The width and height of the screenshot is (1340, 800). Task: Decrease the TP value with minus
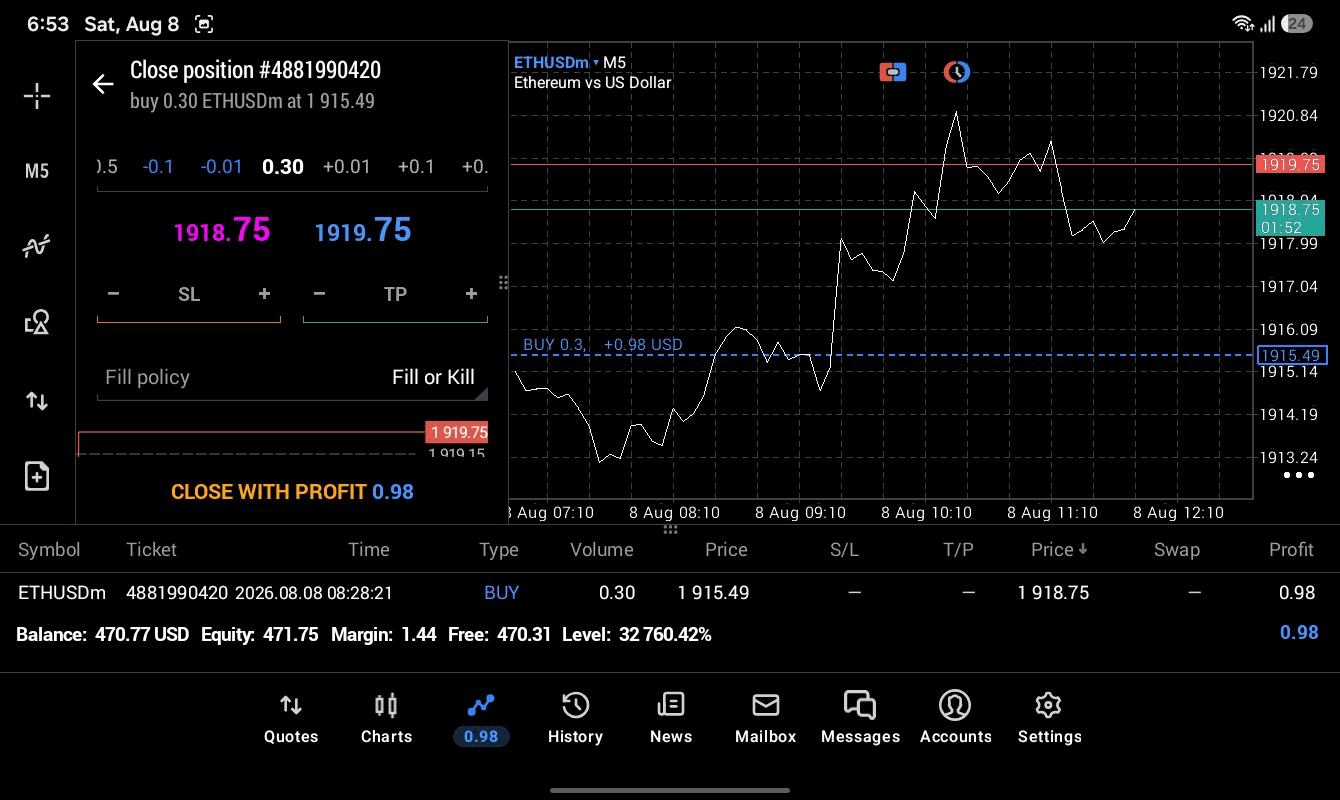(x=319, y=294)
